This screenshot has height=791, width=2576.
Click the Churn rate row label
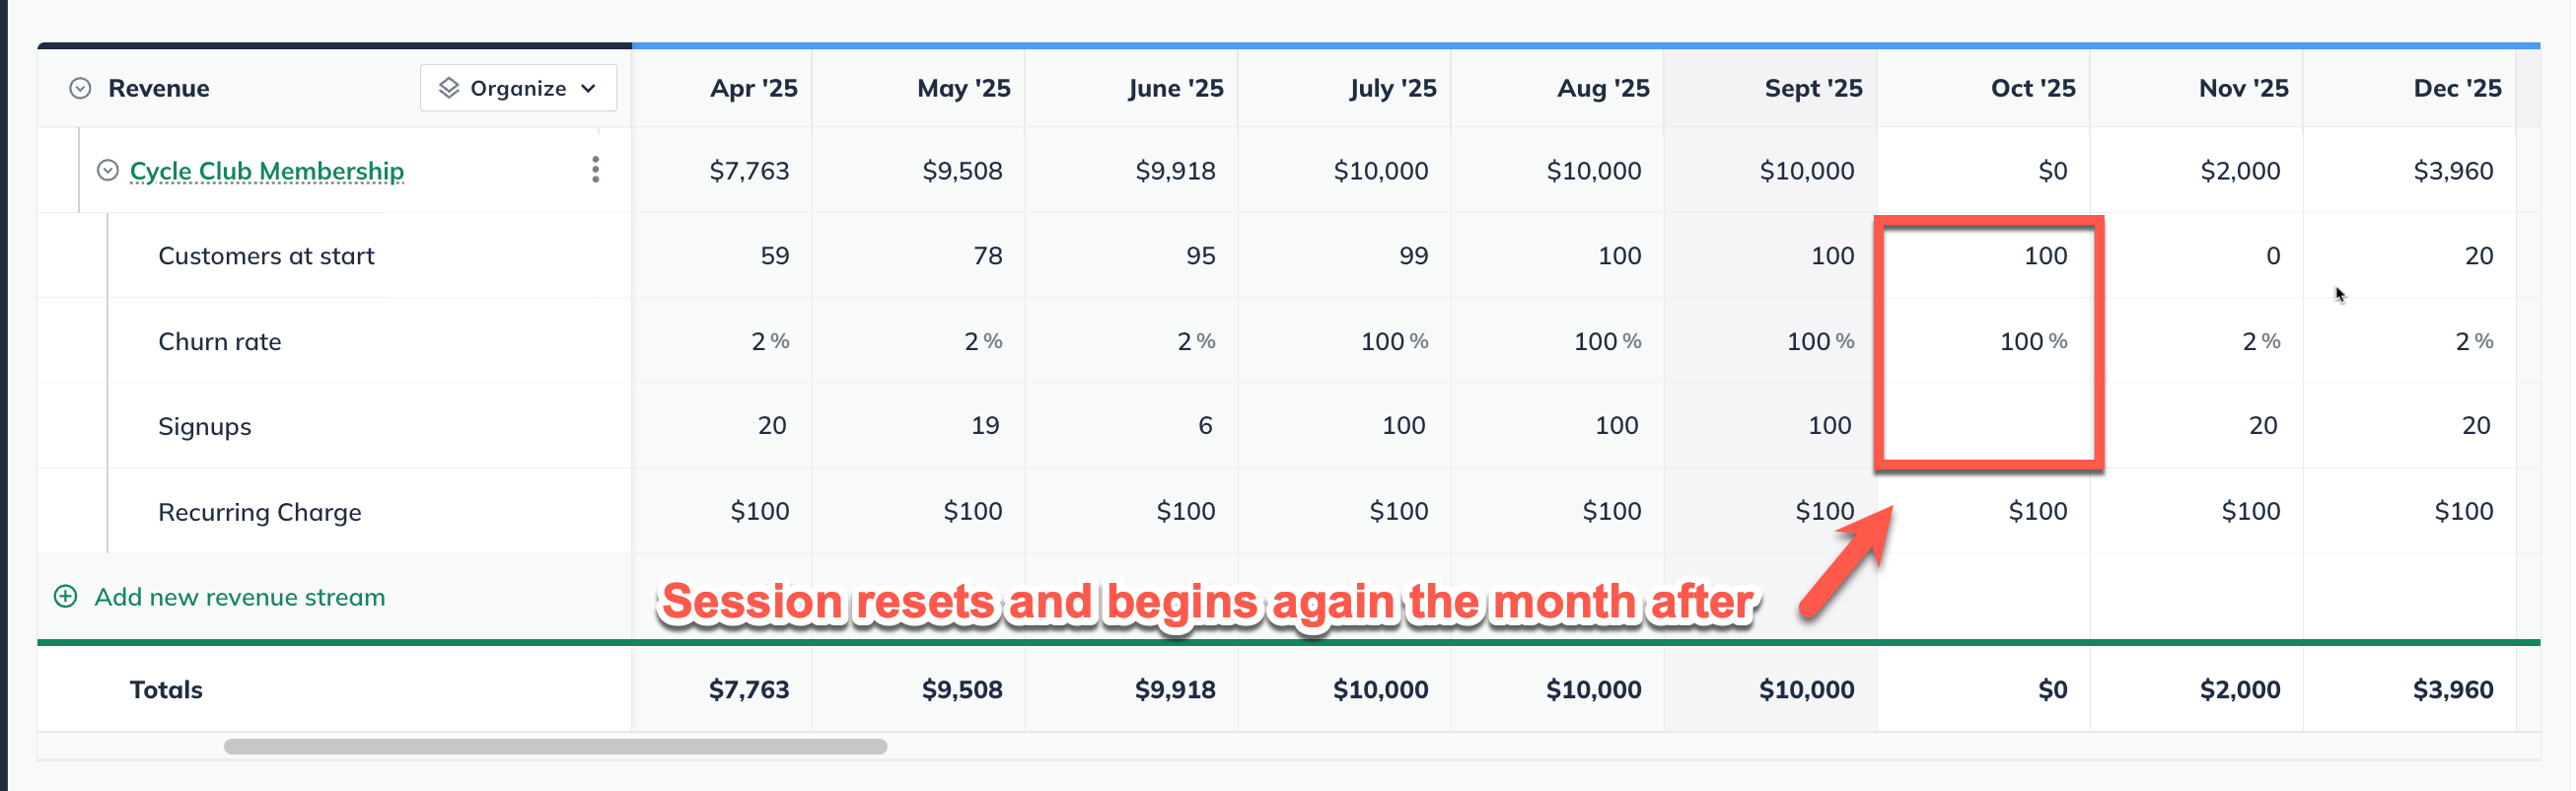point(220,341)
